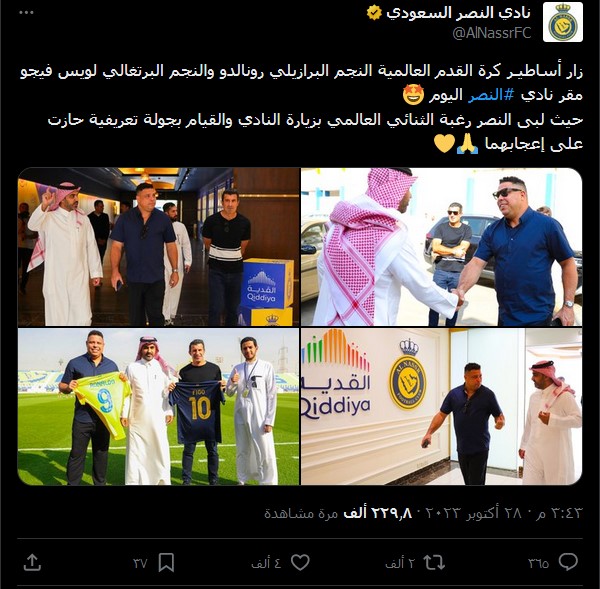The height and width of the screenshot is (589, 600).
Task: Click the reply speech bubble icon
Action: pos(568,562)
